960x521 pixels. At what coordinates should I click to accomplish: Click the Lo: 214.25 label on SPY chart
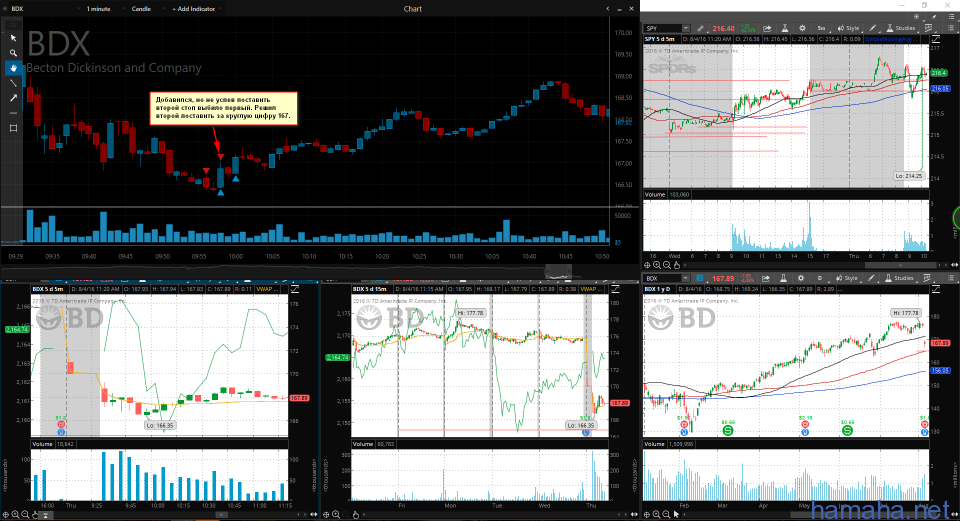coord(907,176)
